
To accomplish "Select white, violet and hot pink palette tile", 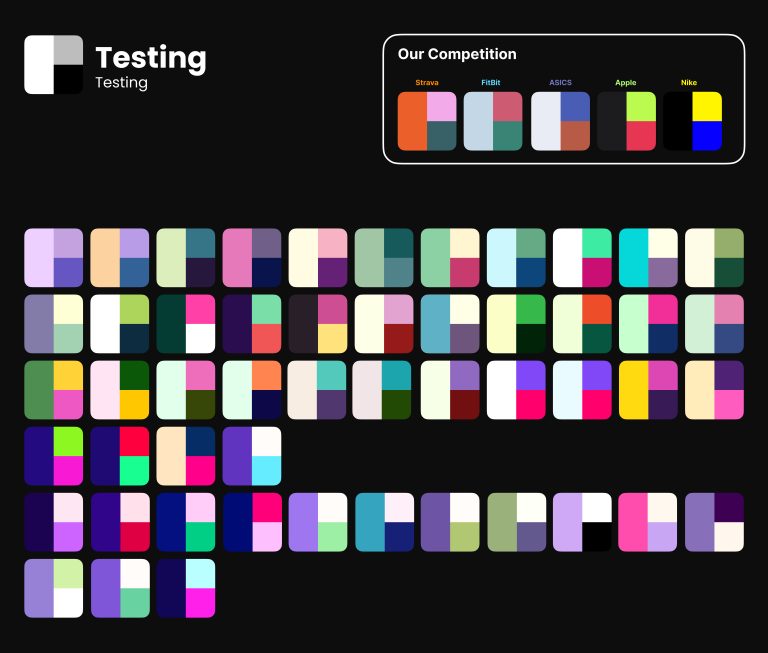I will point(516,390).
